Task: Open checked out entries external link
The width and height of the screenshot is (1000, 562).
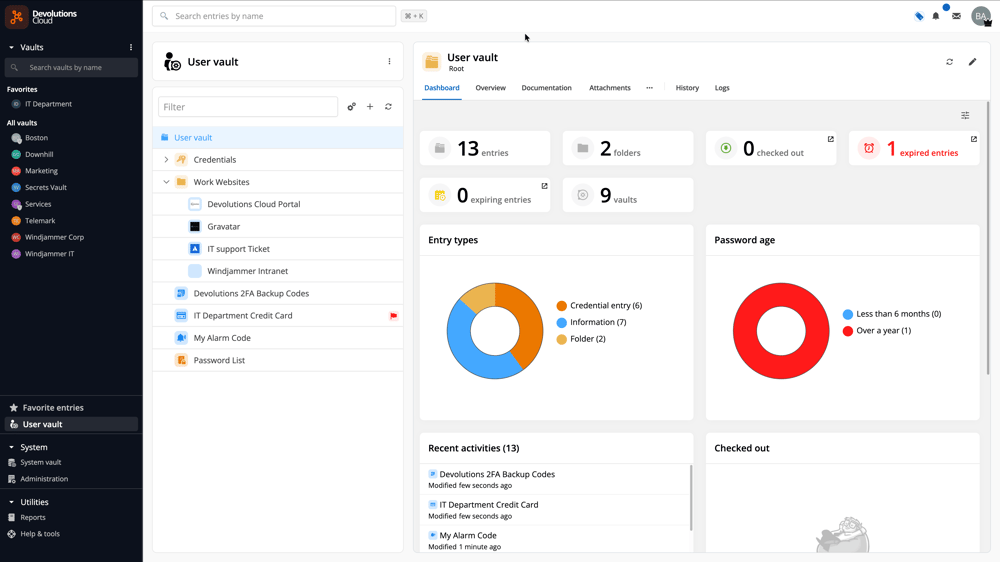Action: click(830, 139)
